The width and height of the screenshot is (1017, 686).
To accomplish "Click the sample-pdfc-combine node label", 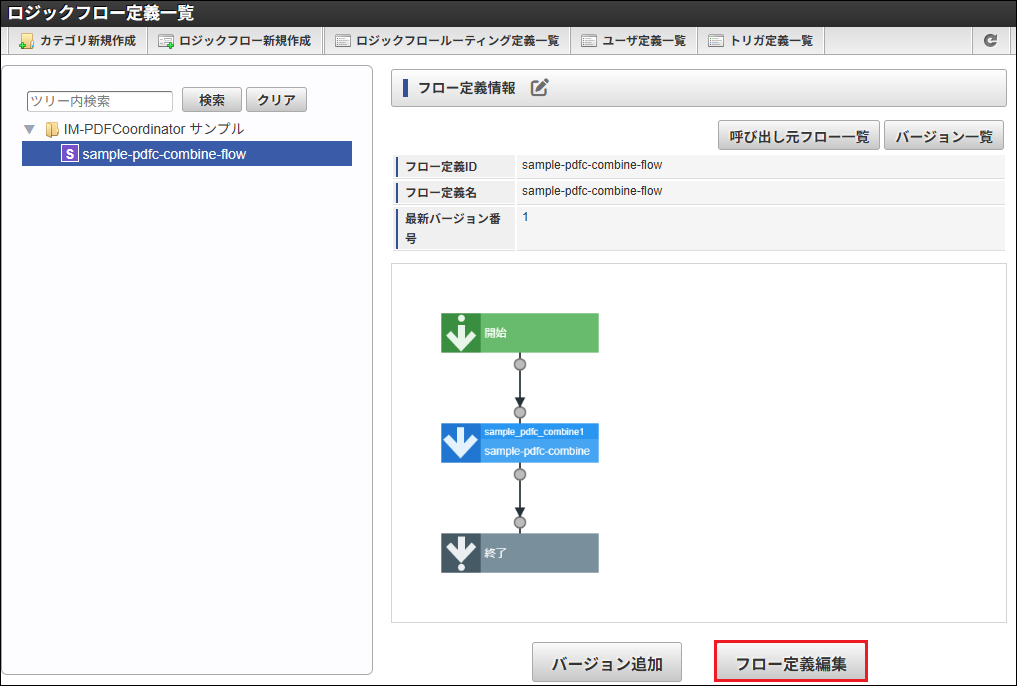I will pos(537,451).
